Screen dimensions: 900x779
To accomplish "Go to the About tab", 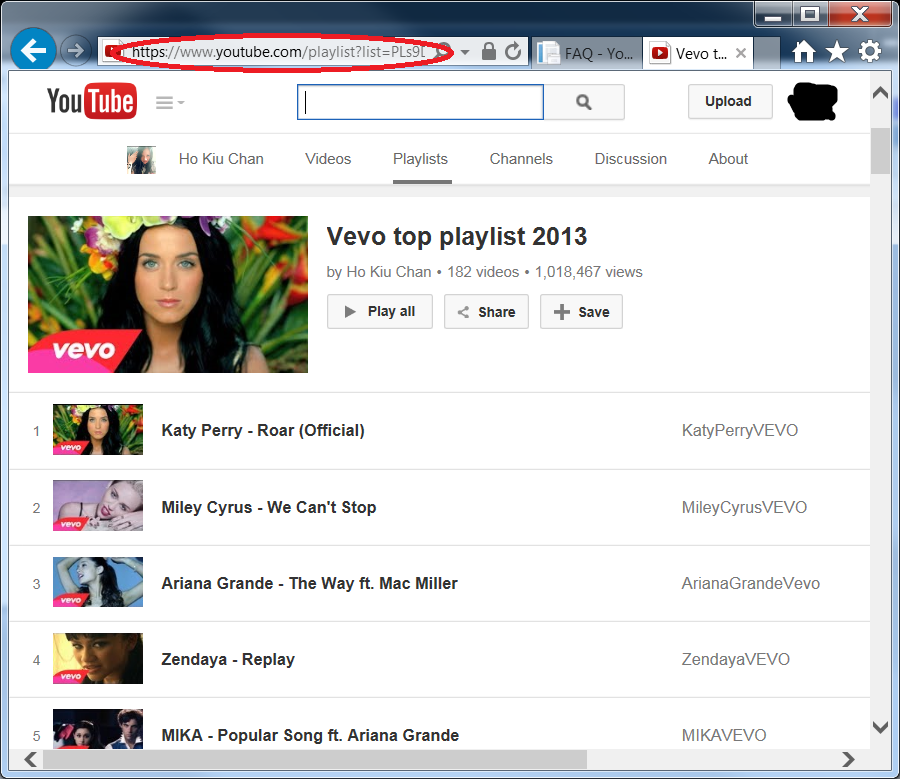I will click(728, 159).
